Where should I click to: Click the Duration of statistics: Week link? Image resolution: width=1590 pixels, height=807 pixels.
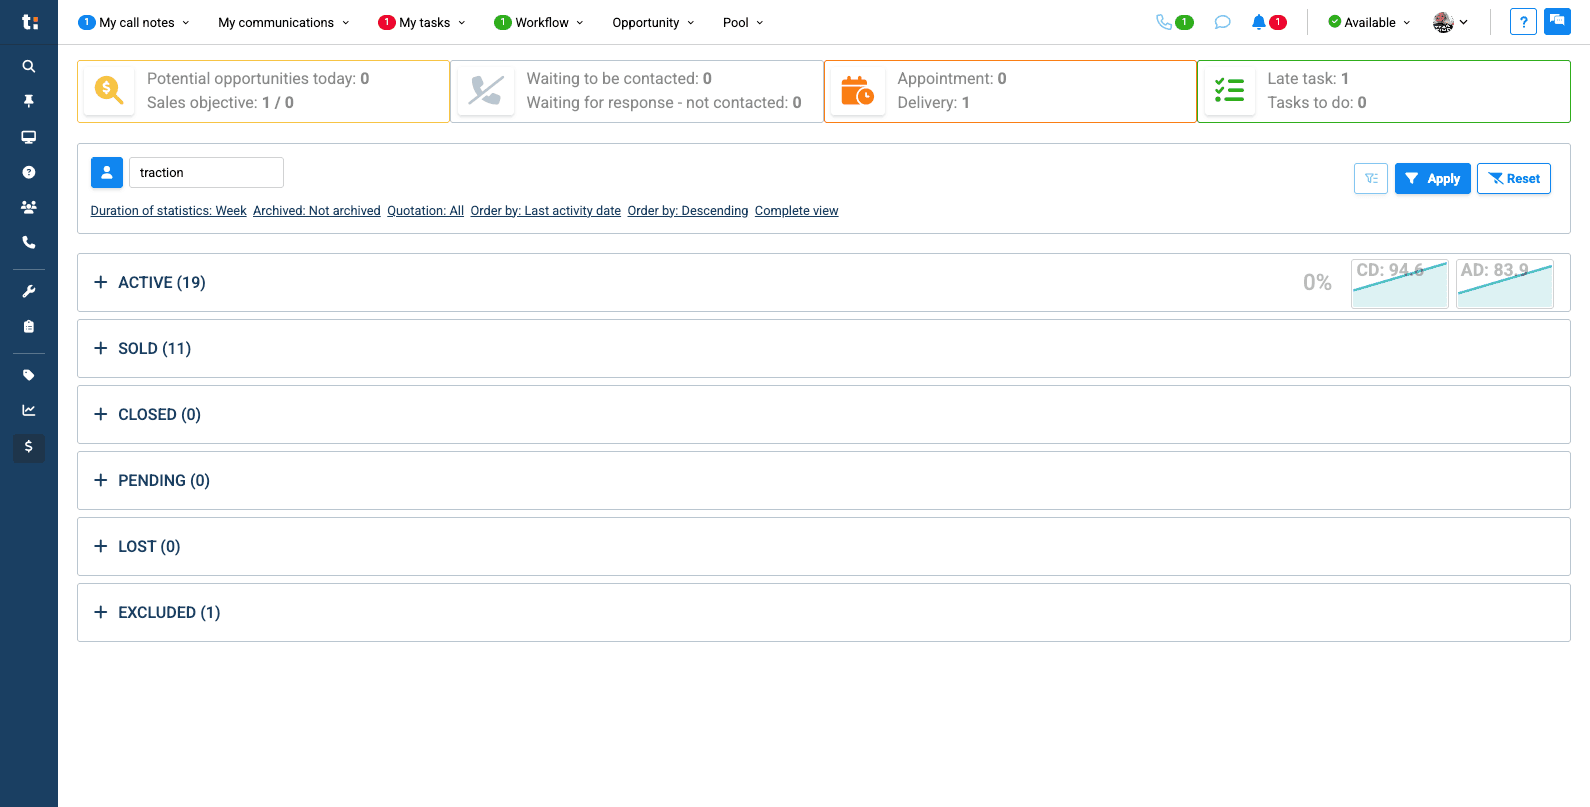169,211
